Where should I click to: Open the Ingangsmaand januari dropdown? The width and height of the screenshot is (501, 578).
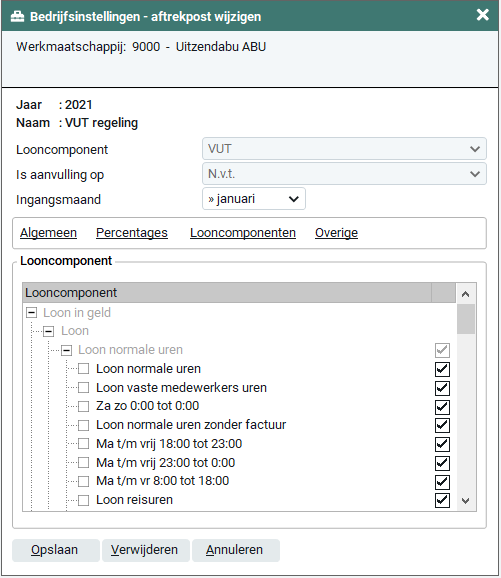pyautogui.click(x=254, y=199)
